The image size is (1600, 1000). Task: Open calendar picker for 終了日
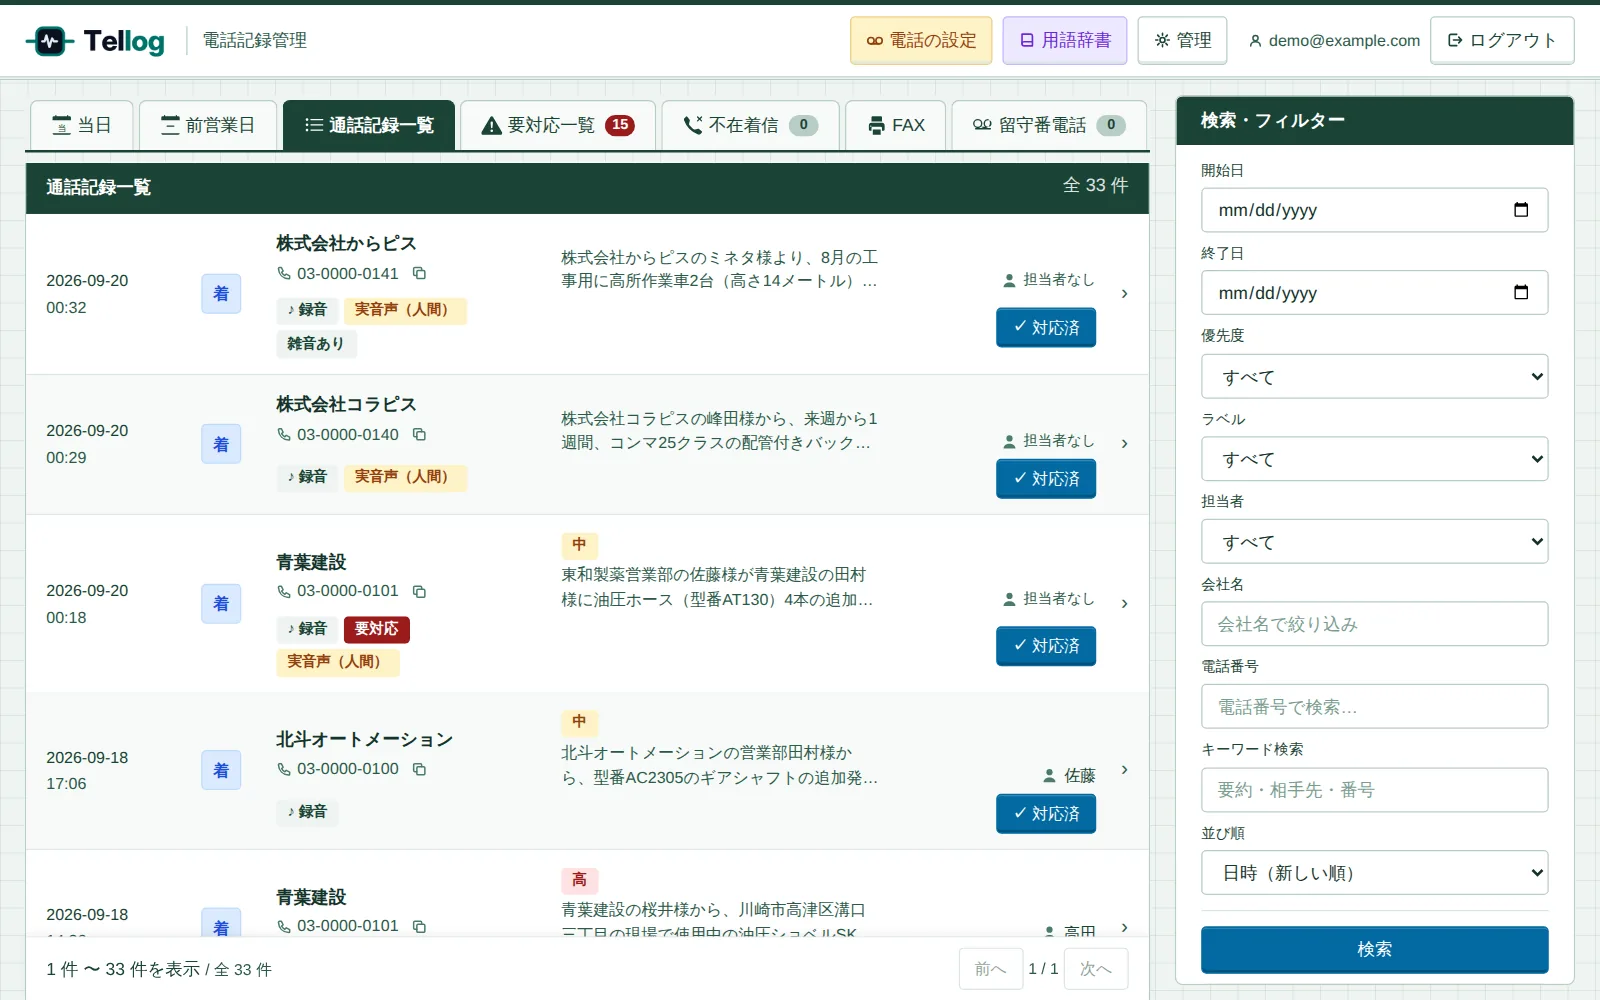1521,293
